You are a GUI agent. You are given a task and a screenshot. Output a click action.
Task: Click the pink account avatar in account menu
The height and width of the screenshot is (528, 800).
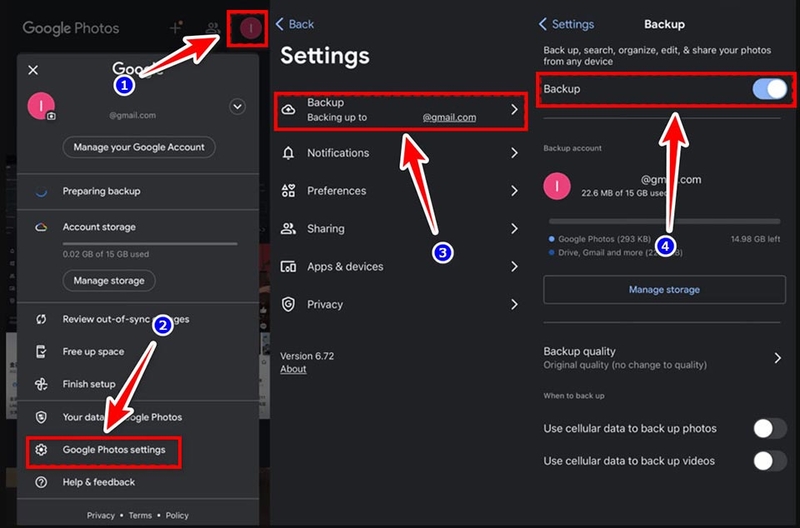(x=41, y=106)
